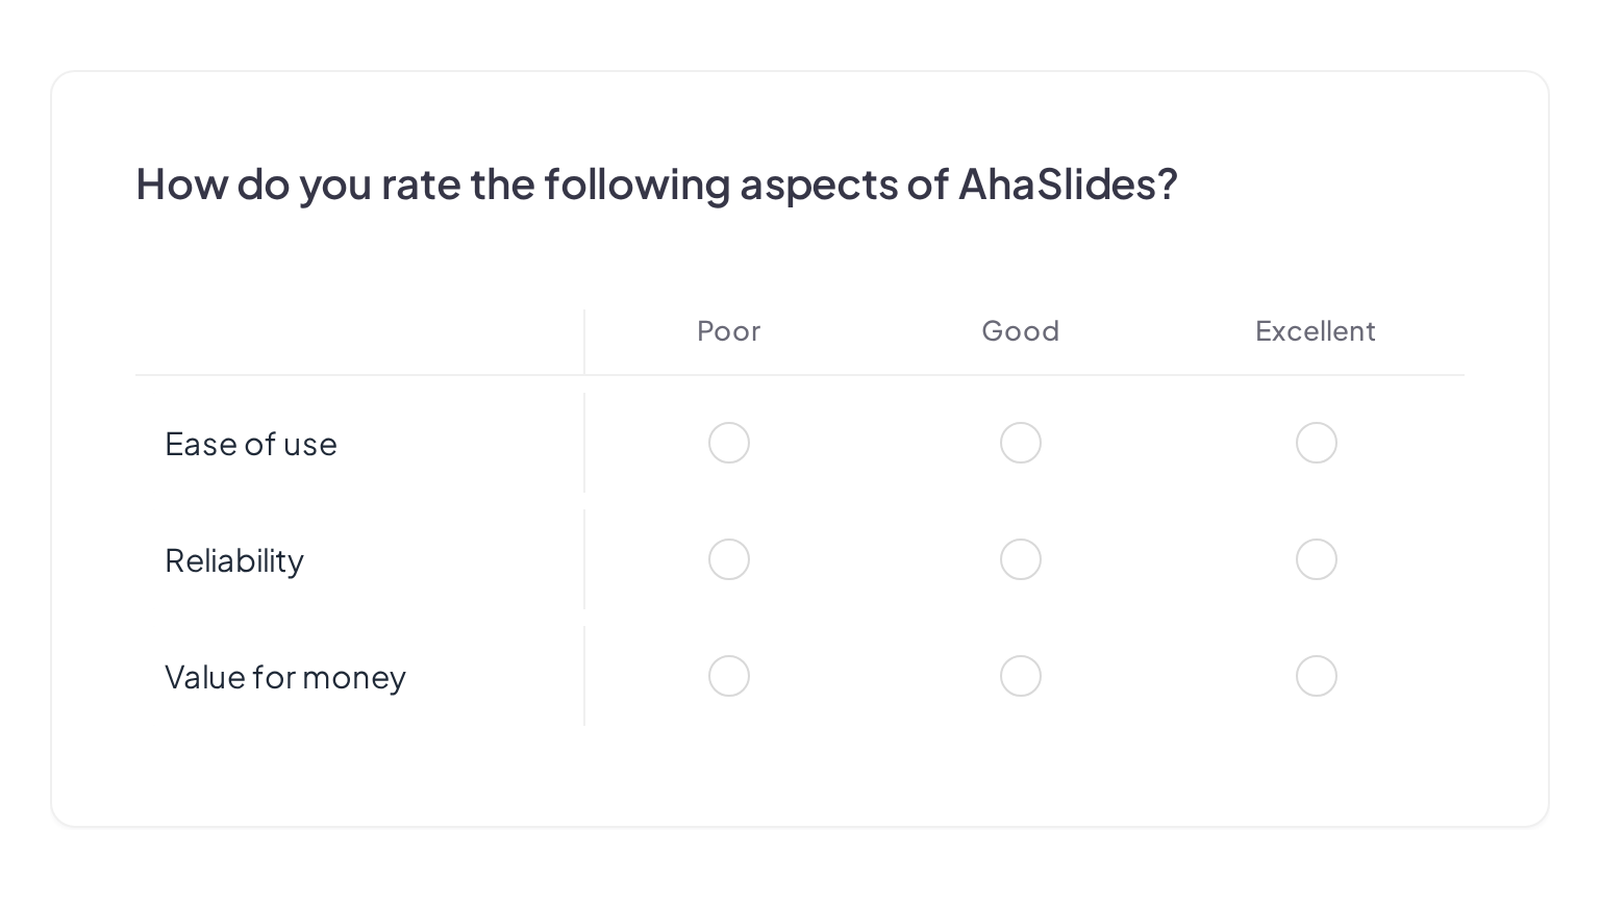Click the gray background outside the card
The height and width of the screenshot is (900, 1600).
click(x=800, y=865)
